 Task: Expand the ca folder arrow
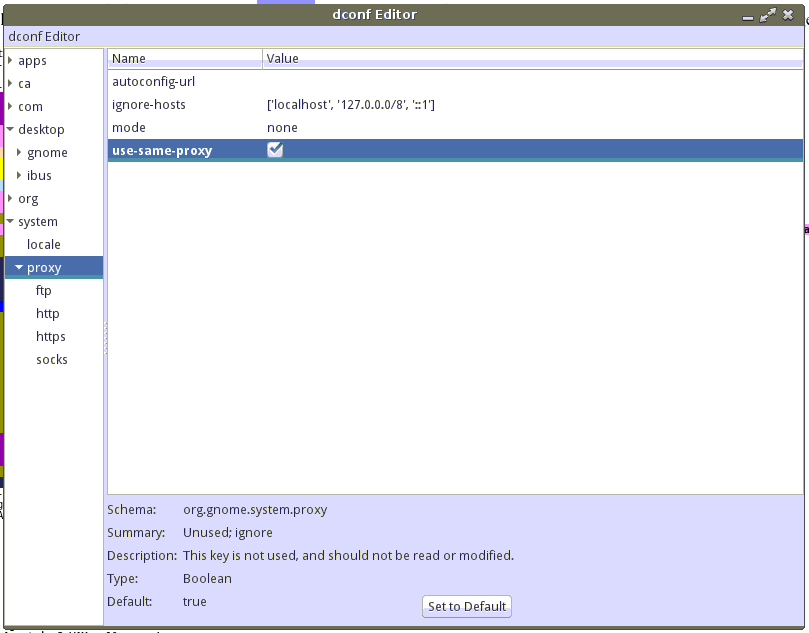point(10,84)
